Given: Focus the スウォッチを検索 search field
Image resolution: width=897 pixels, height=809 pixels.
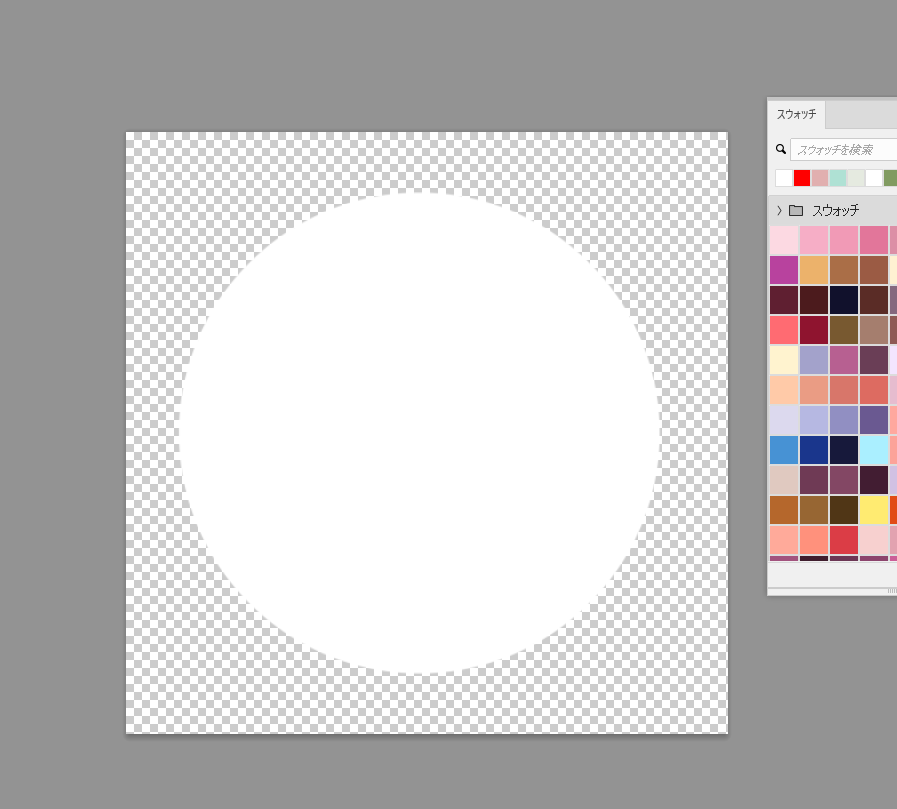Looking at the screenshot, I should (843, 149).
